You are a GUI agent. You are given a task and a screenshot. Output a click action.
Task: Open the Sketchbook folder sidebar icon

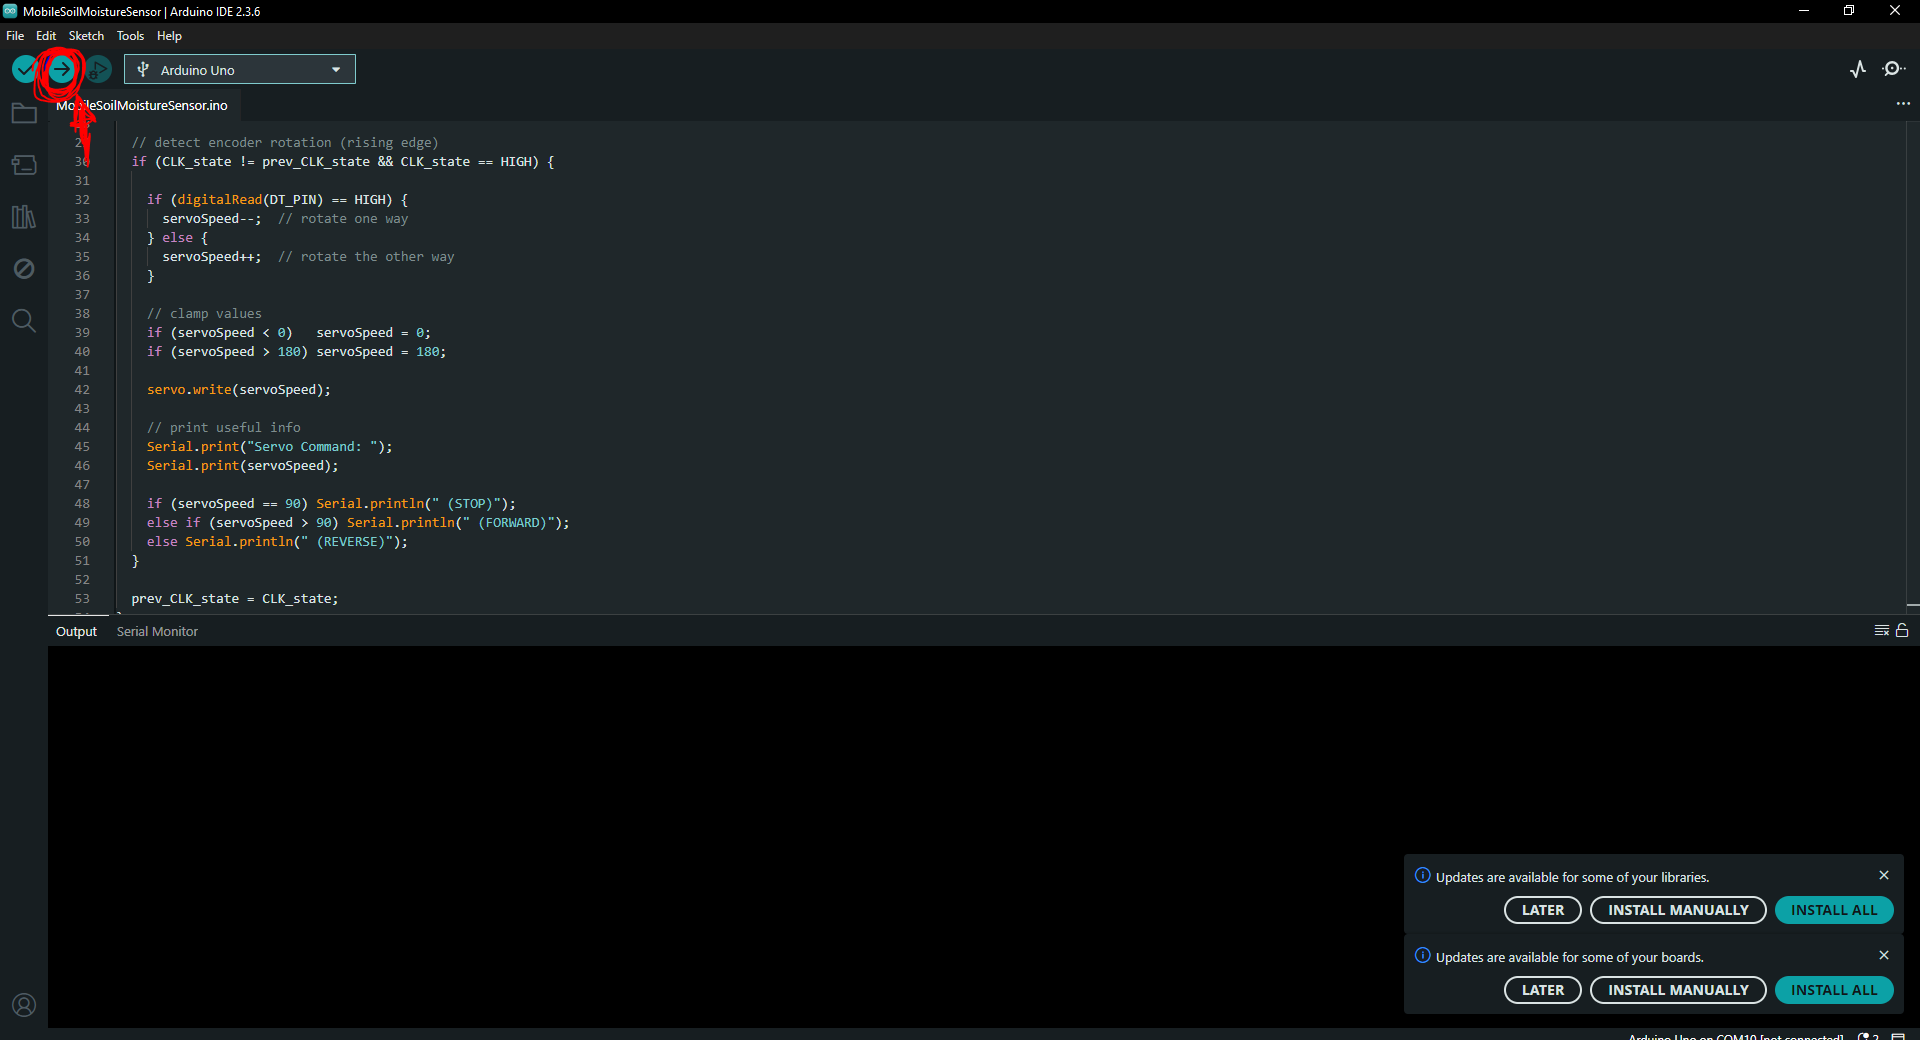click(24, 113)
